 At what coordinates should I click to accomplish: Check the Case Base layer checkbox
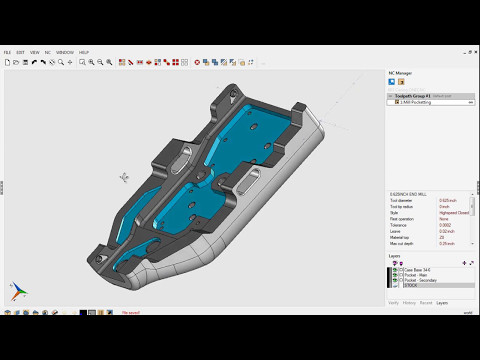pos(401,270)
